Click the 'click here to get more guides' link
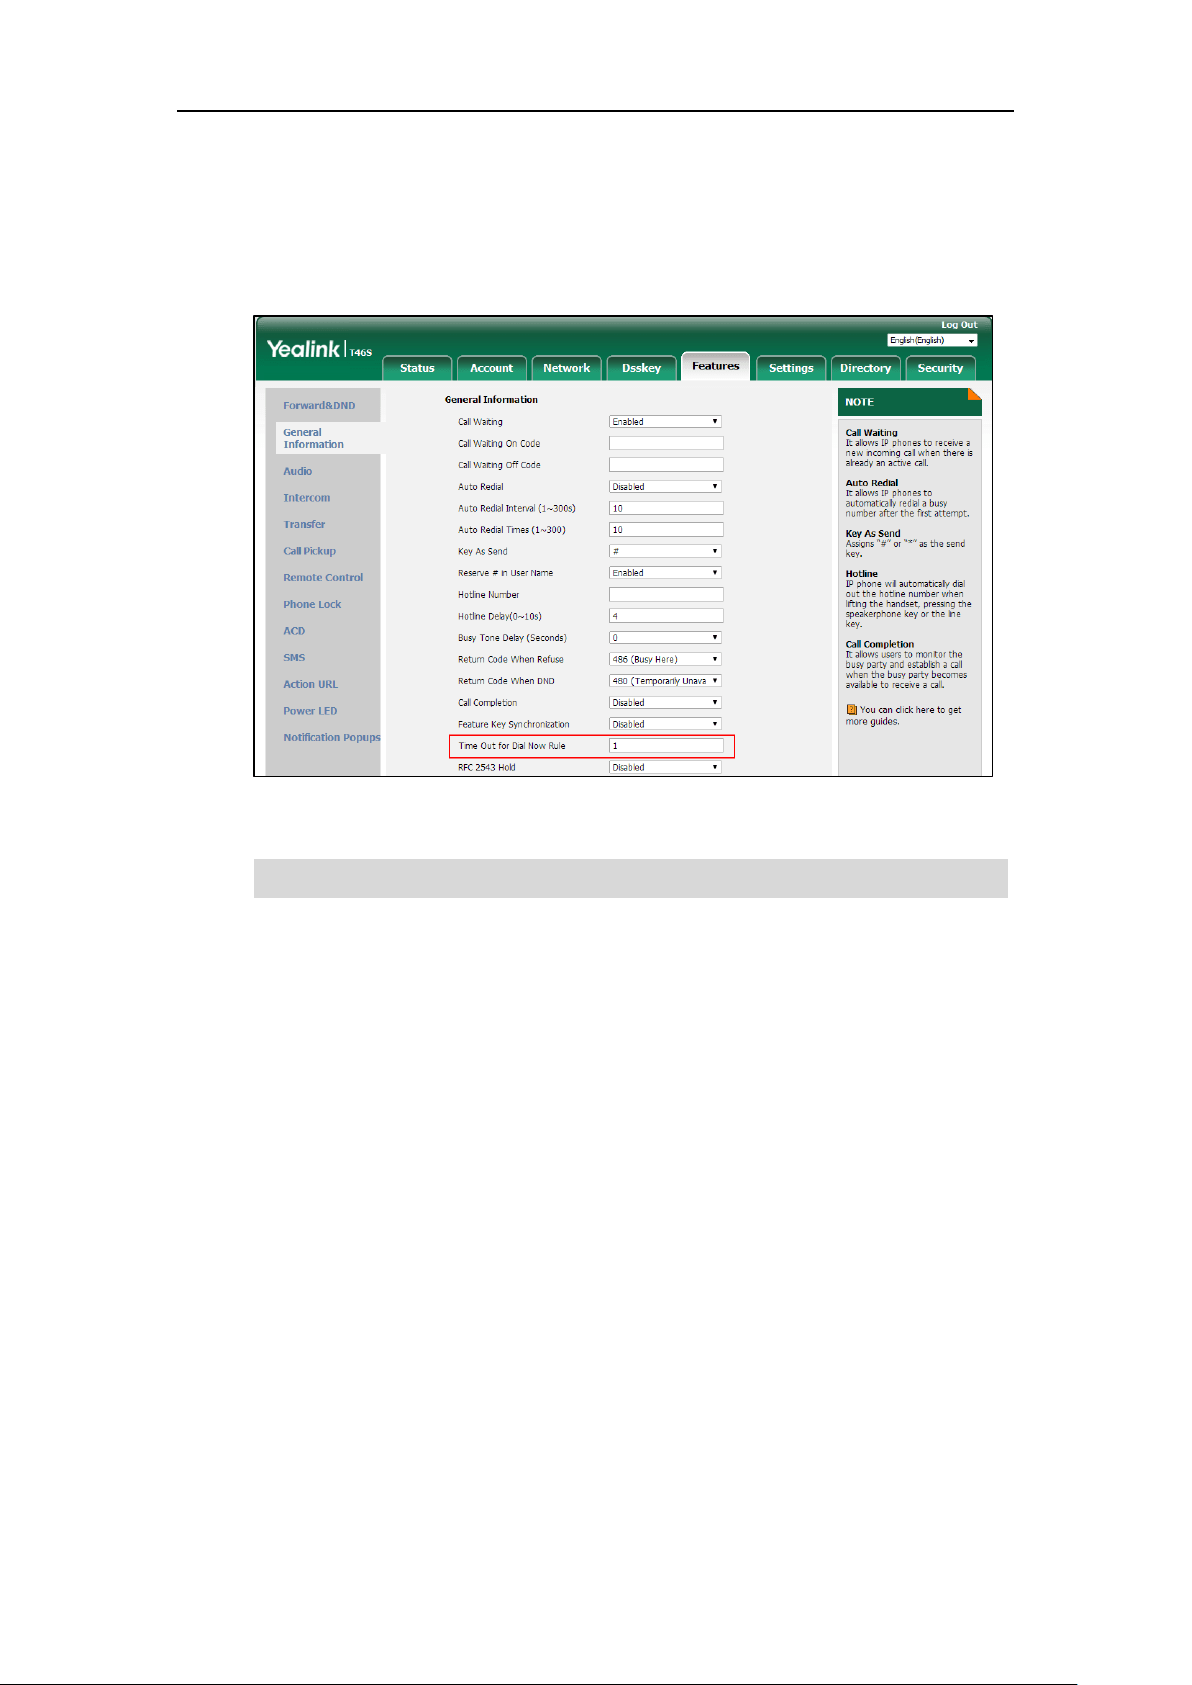This screenshot has height=1685, width=1192. 904,716
